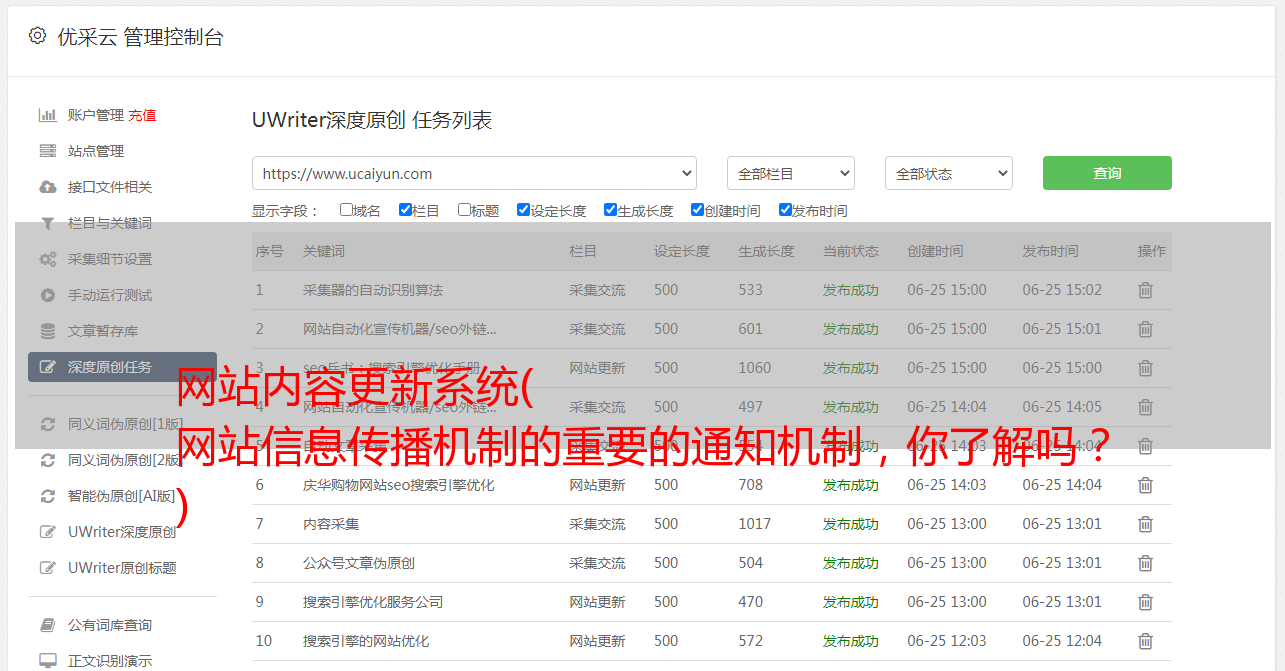Viewport: 1285px width, 671px height.
Task: Click the 站点管理 server icon
Action: click(47, 151)
